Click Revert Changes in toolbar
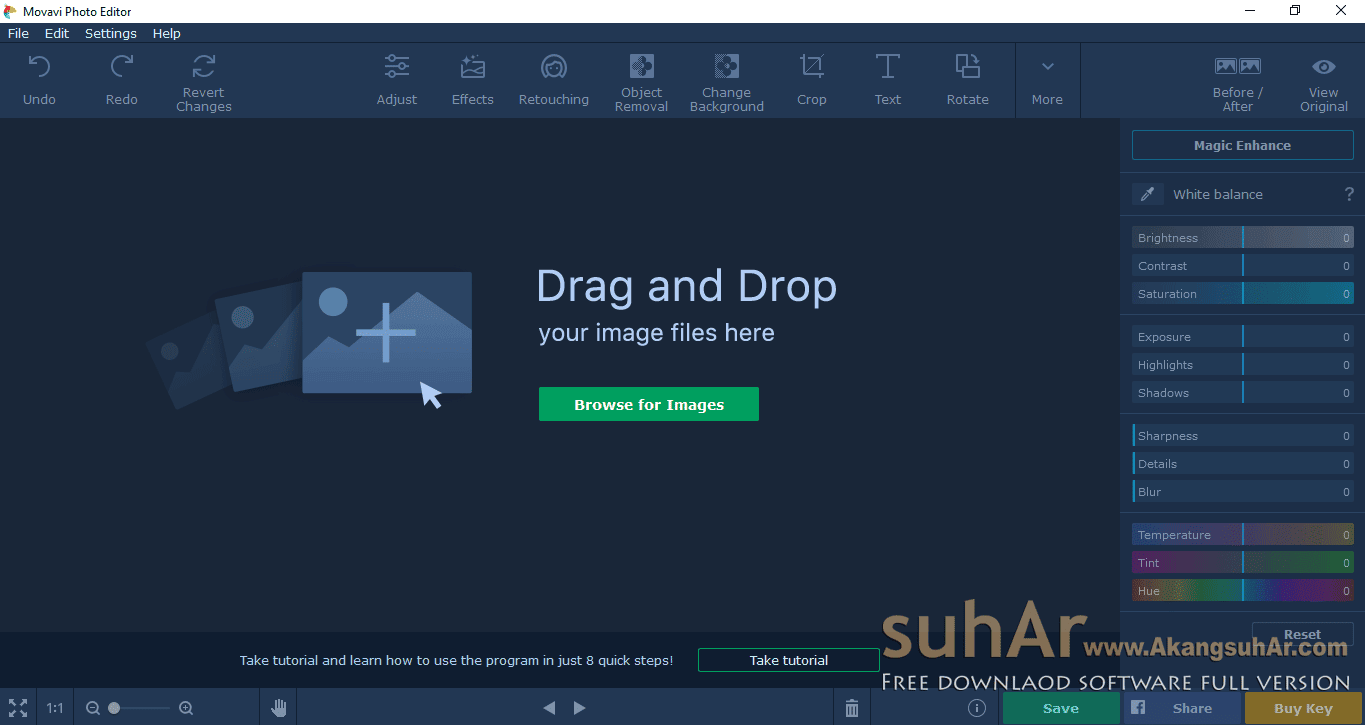The width and height of the screenshot is (1365, 725). tap(204, 81)
